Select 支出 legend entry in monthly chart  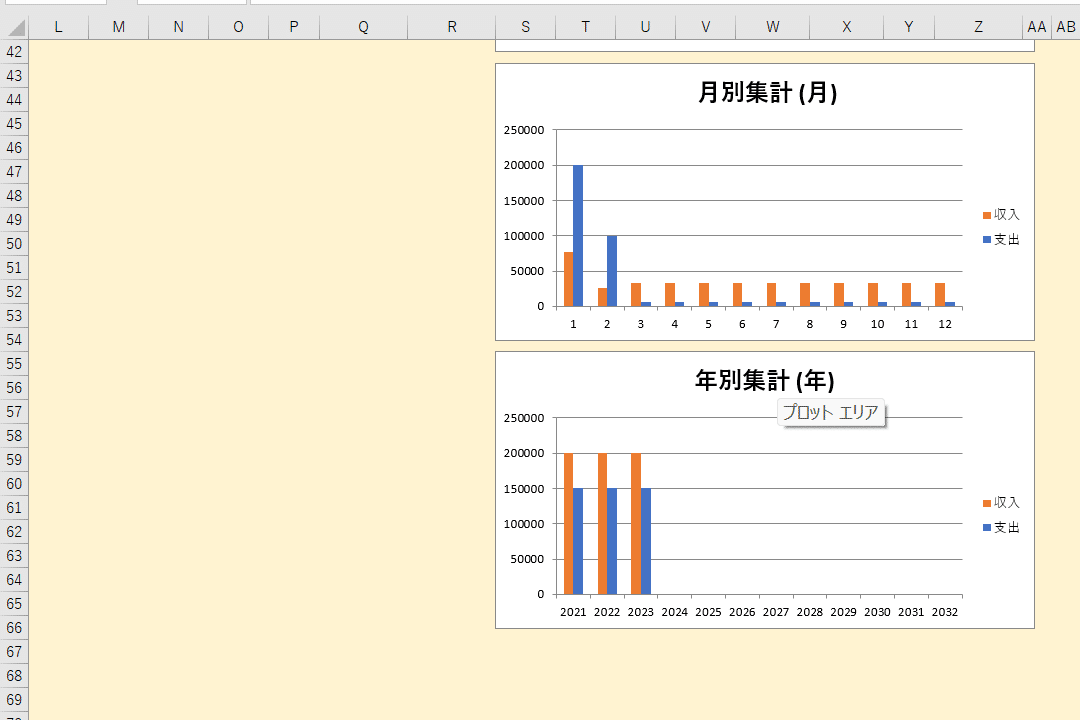point(1001,240)
